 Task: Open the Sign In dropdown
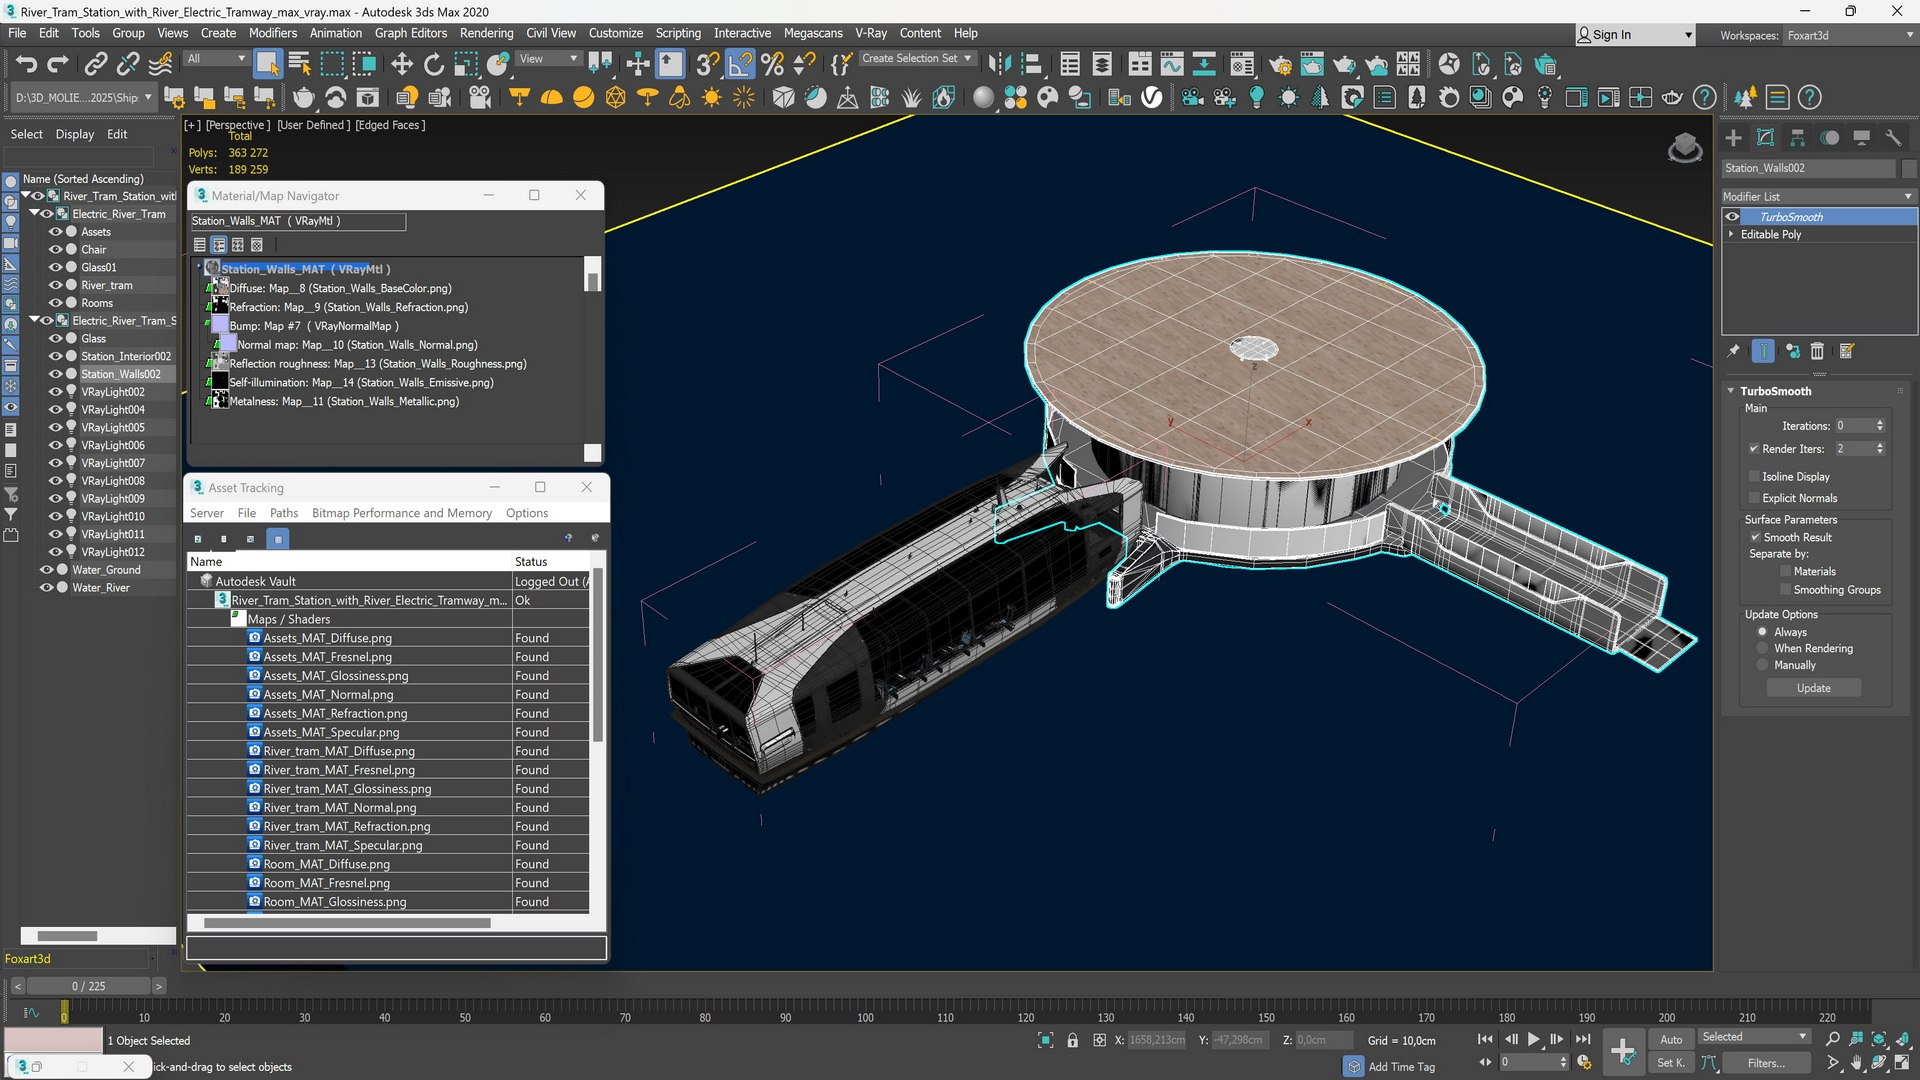click(x=1634, y=35)
